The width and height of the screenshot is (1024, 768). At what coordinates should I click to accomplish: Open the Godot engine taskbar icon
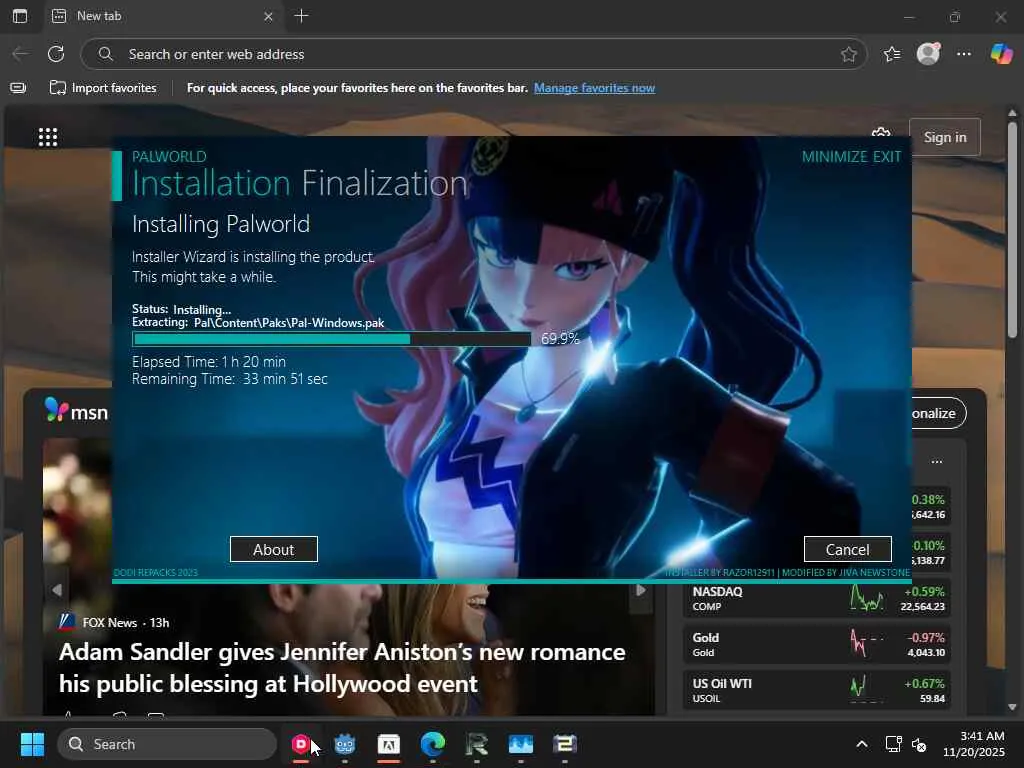(x=344, y=744)
